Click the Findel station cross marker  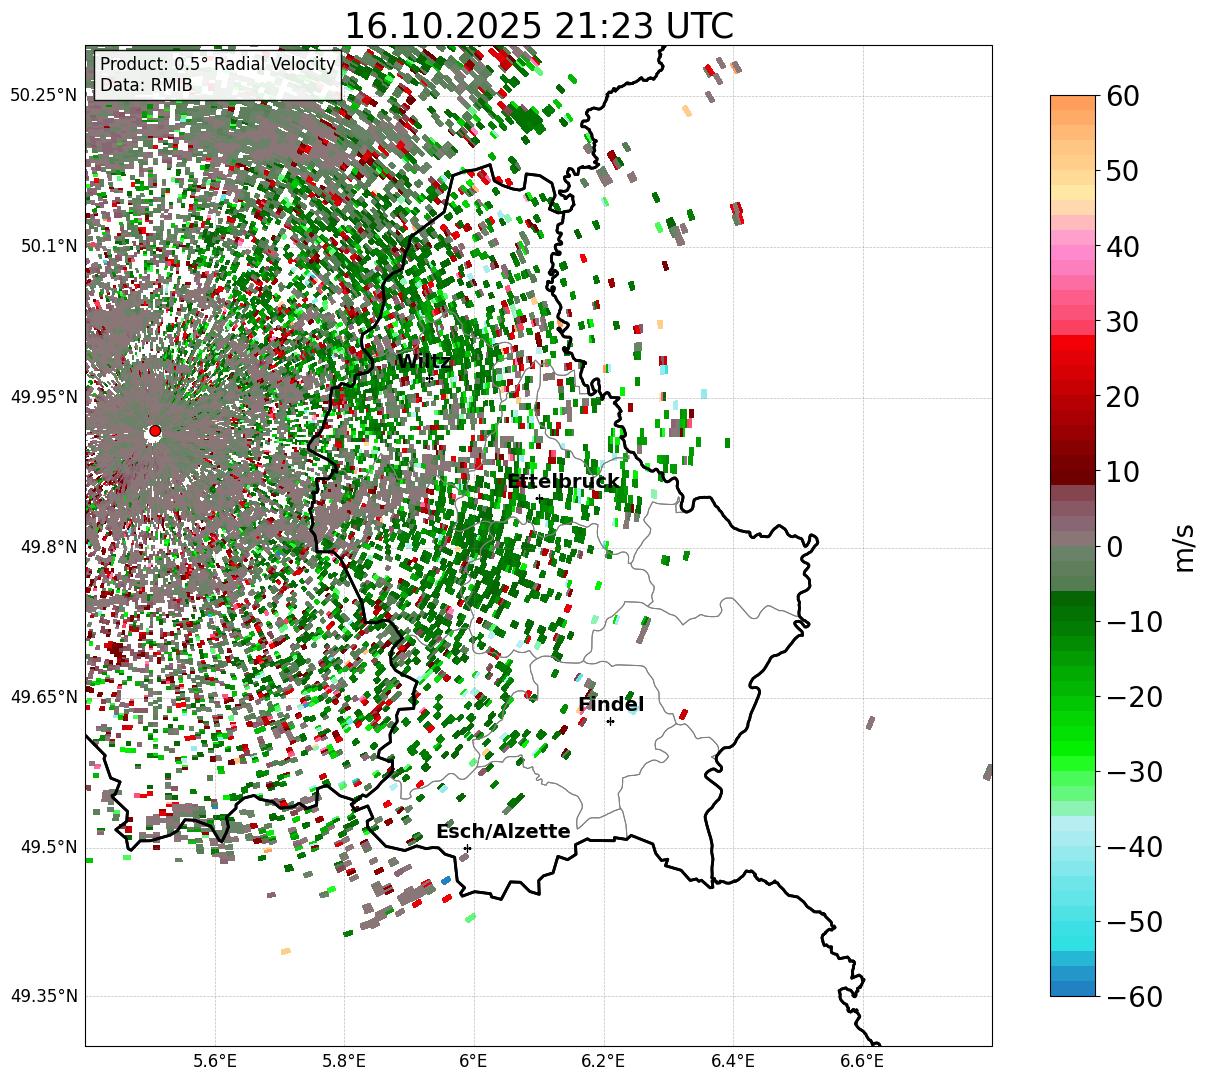pyautogui.click(x=610, y=721)
